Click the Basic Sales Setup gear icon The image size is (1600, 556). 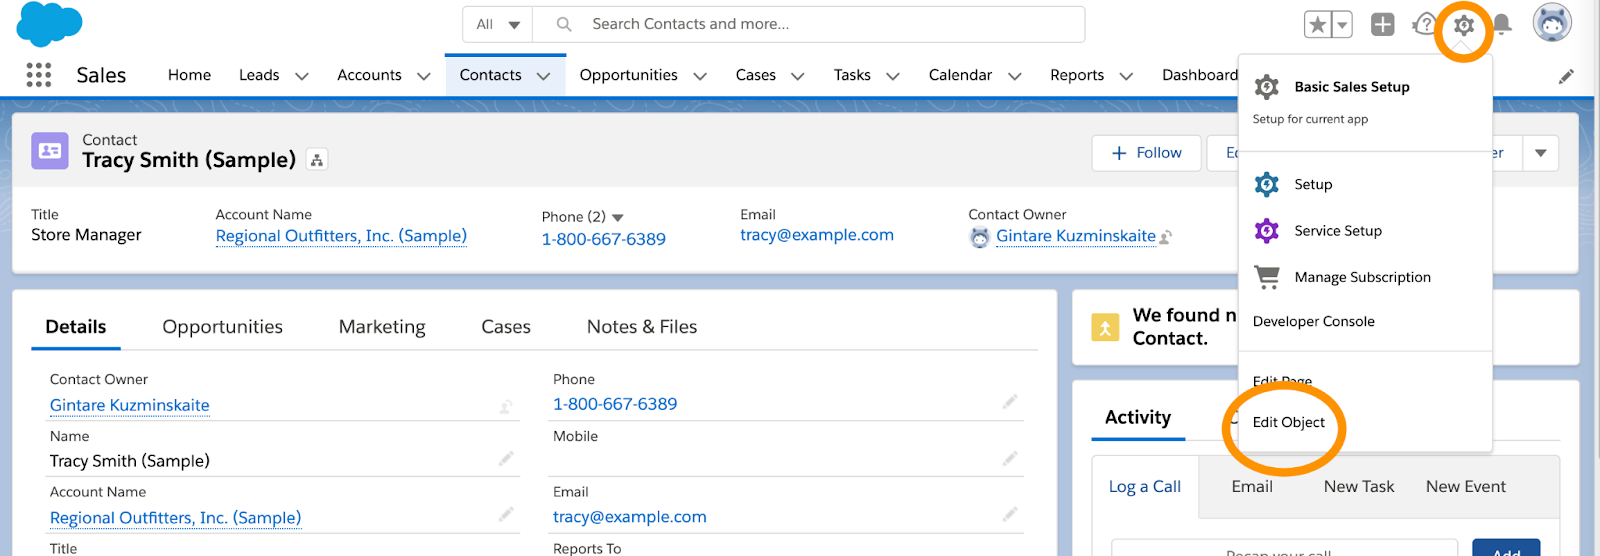click(x=1267, y=87)
